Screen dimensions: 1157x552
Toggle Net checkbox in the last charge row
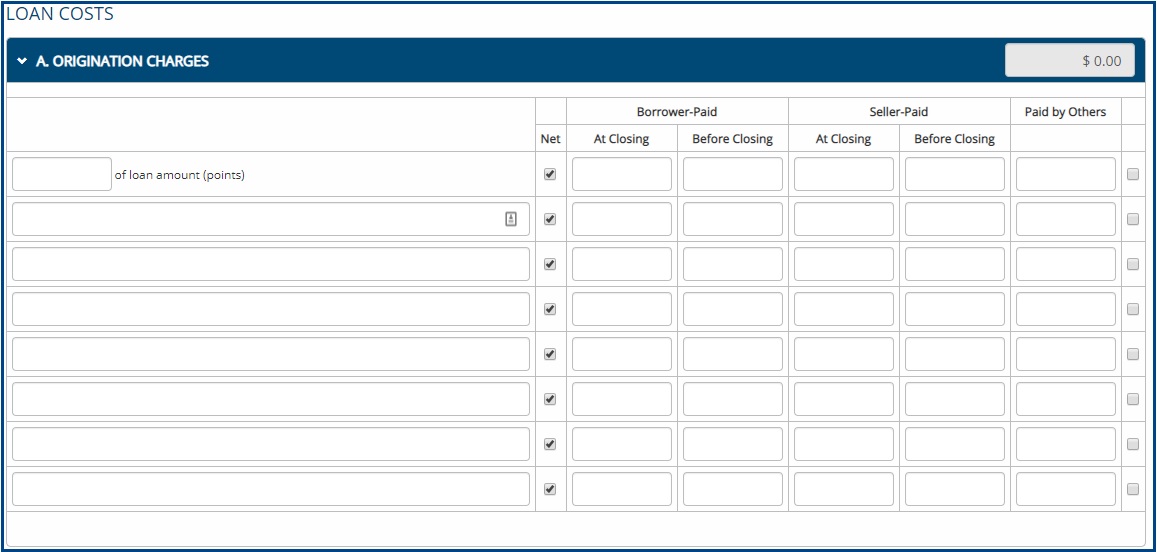coord(550,489)
